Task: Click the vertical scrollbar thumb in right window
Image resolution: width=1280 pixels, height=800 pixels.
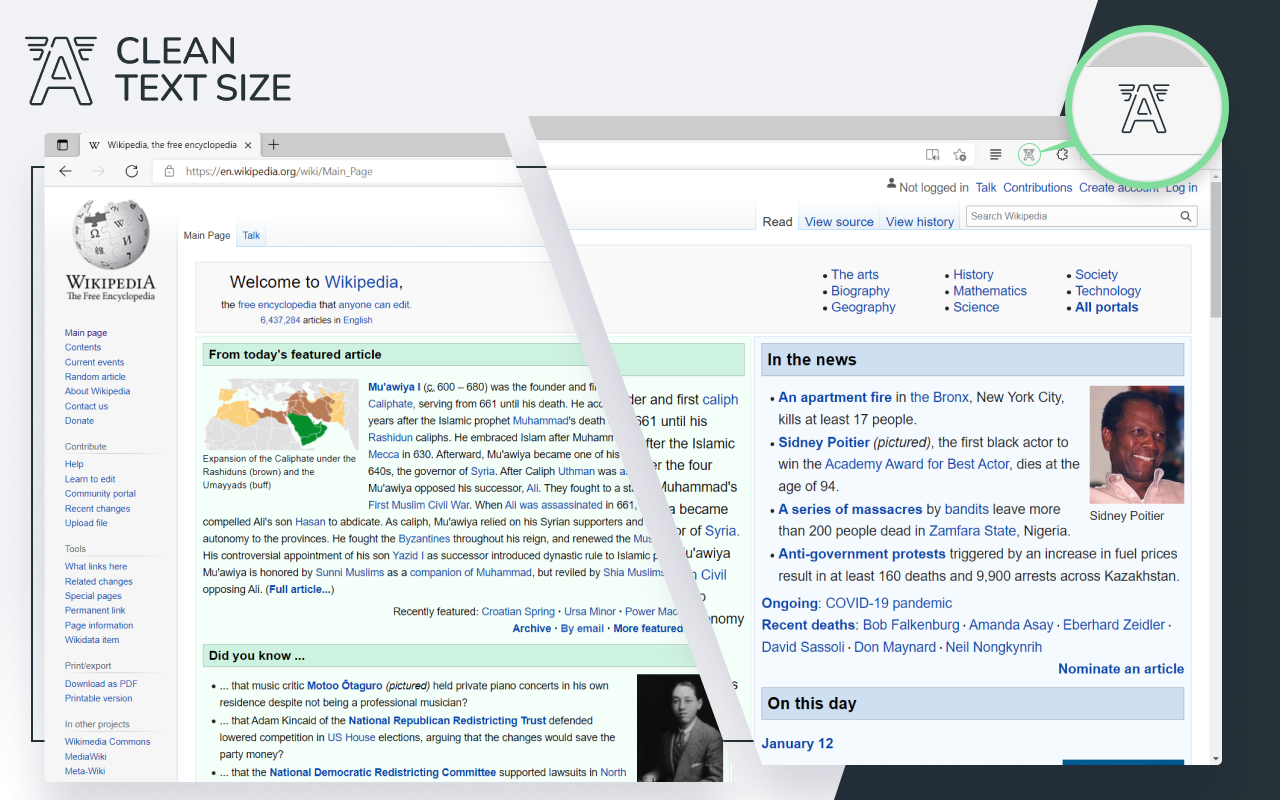Action: tap(1216, 250)
